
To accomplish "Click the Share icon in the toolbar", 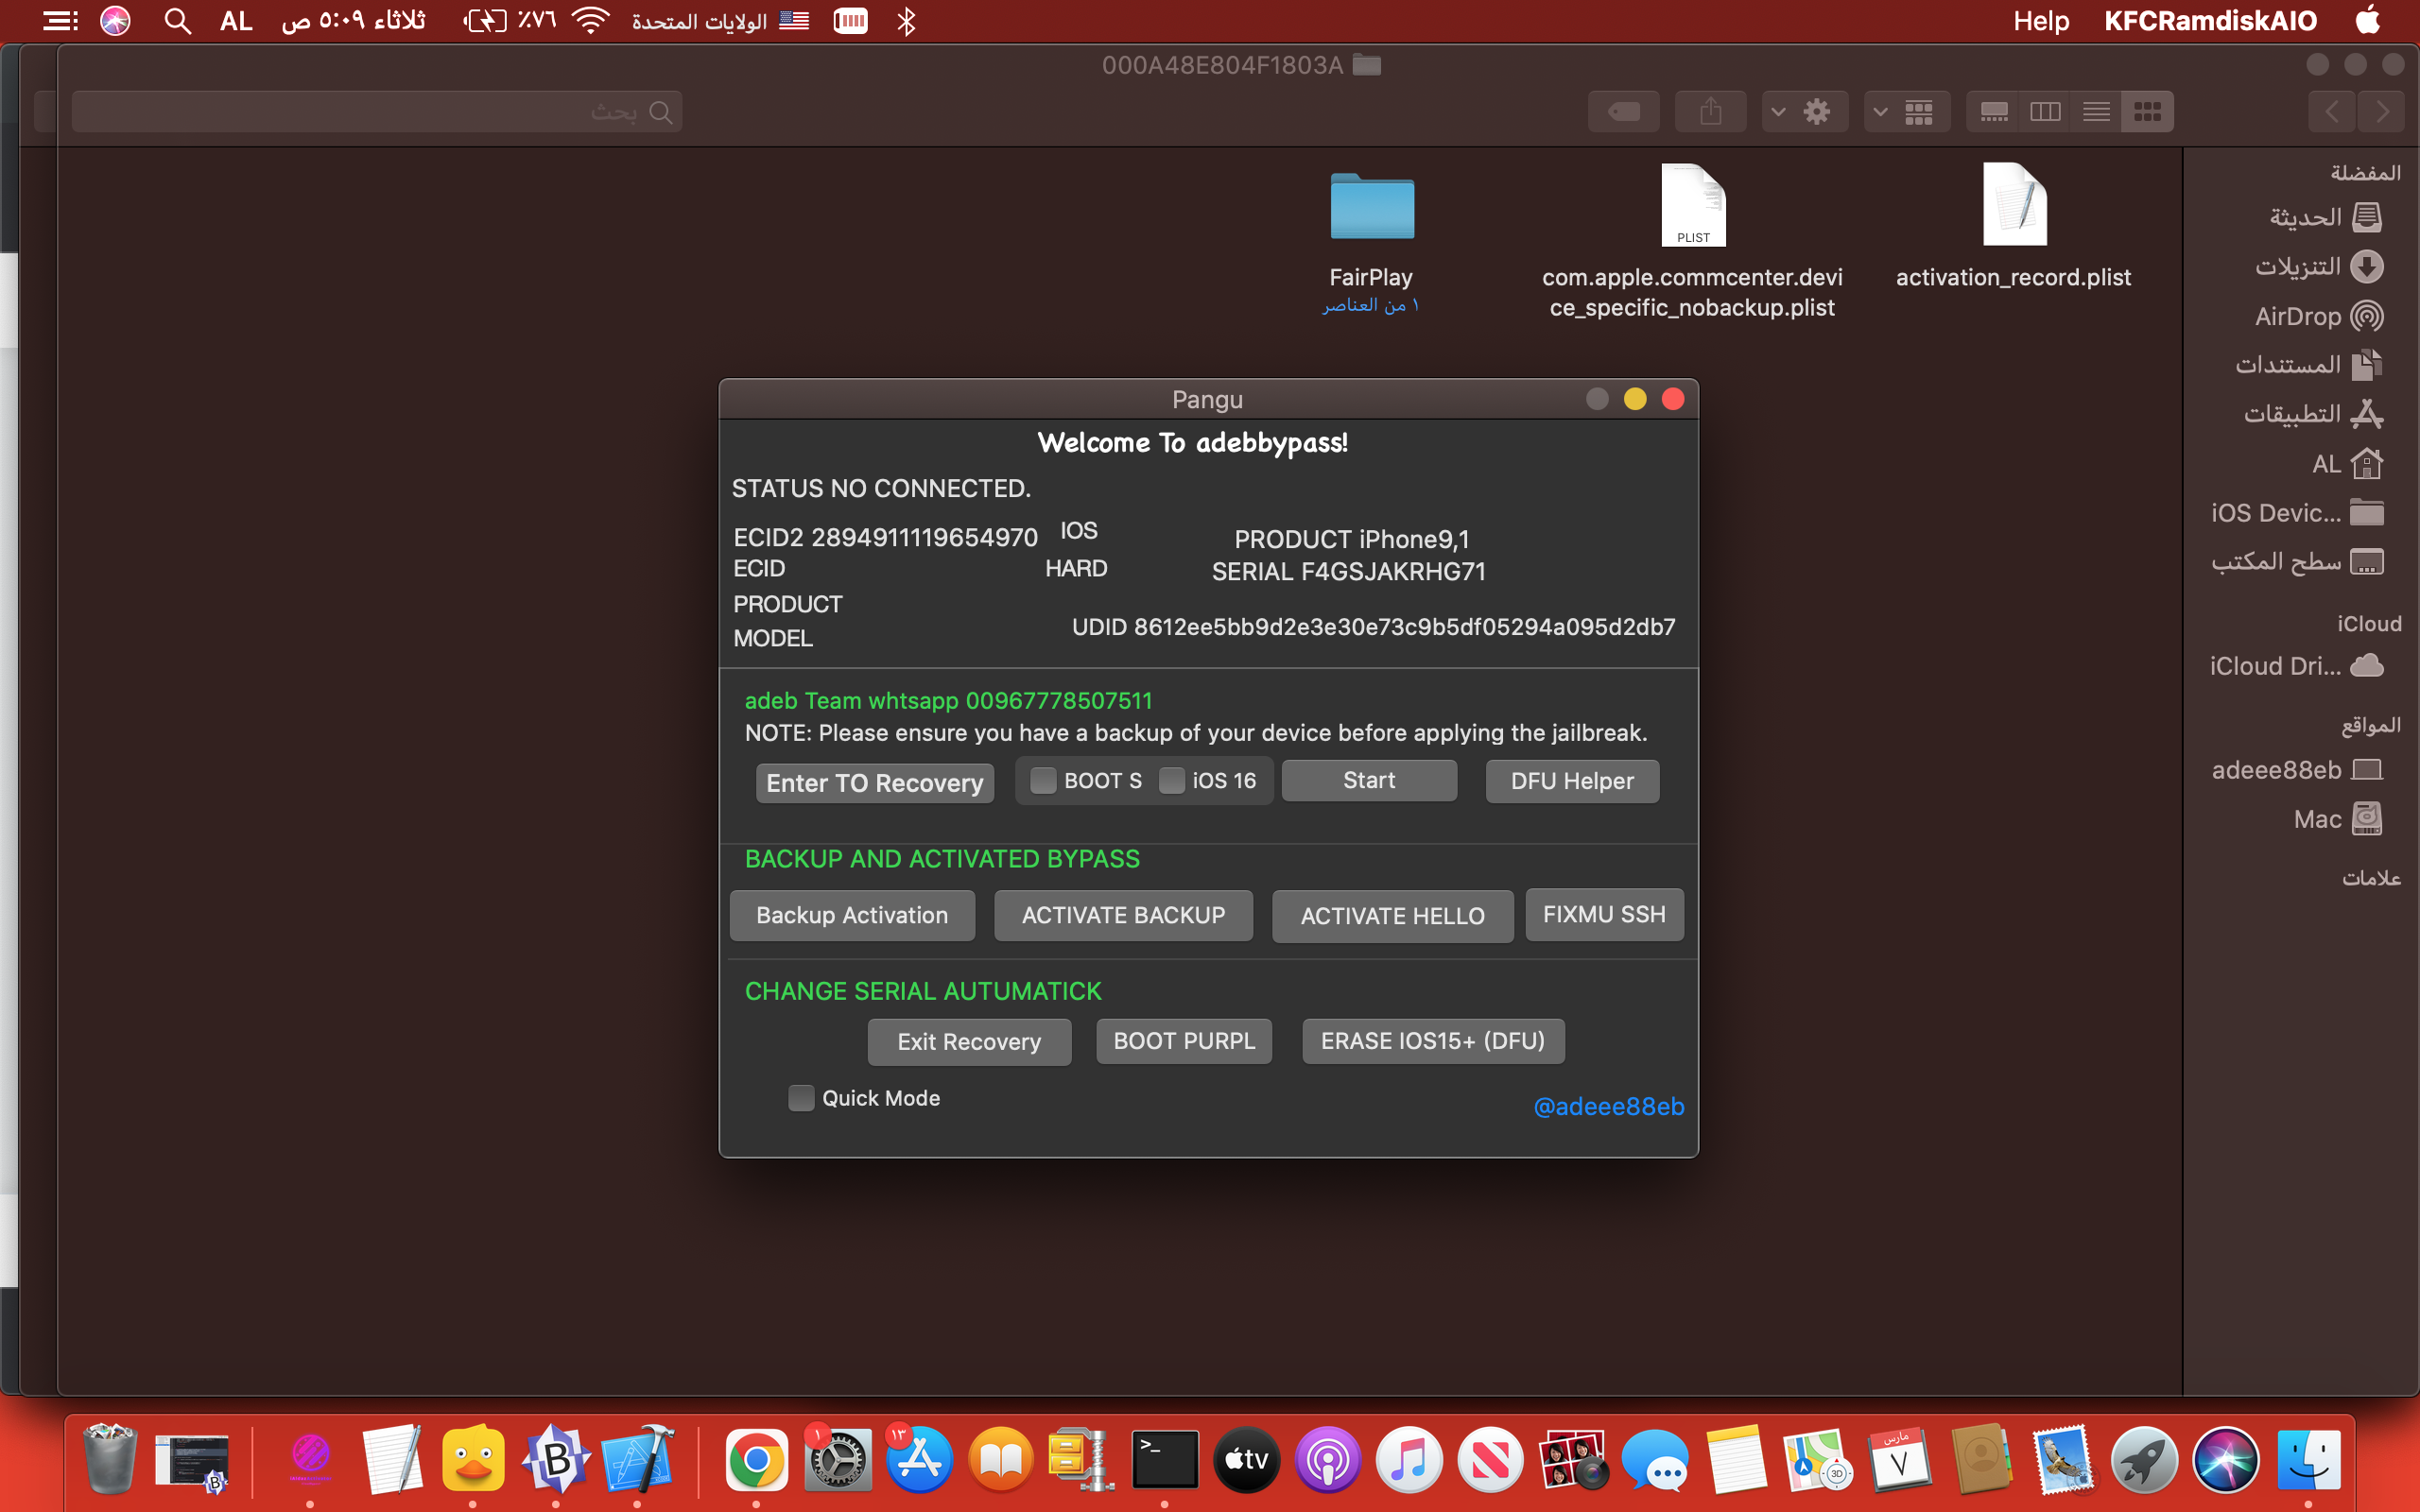I will coord(1710,111).
